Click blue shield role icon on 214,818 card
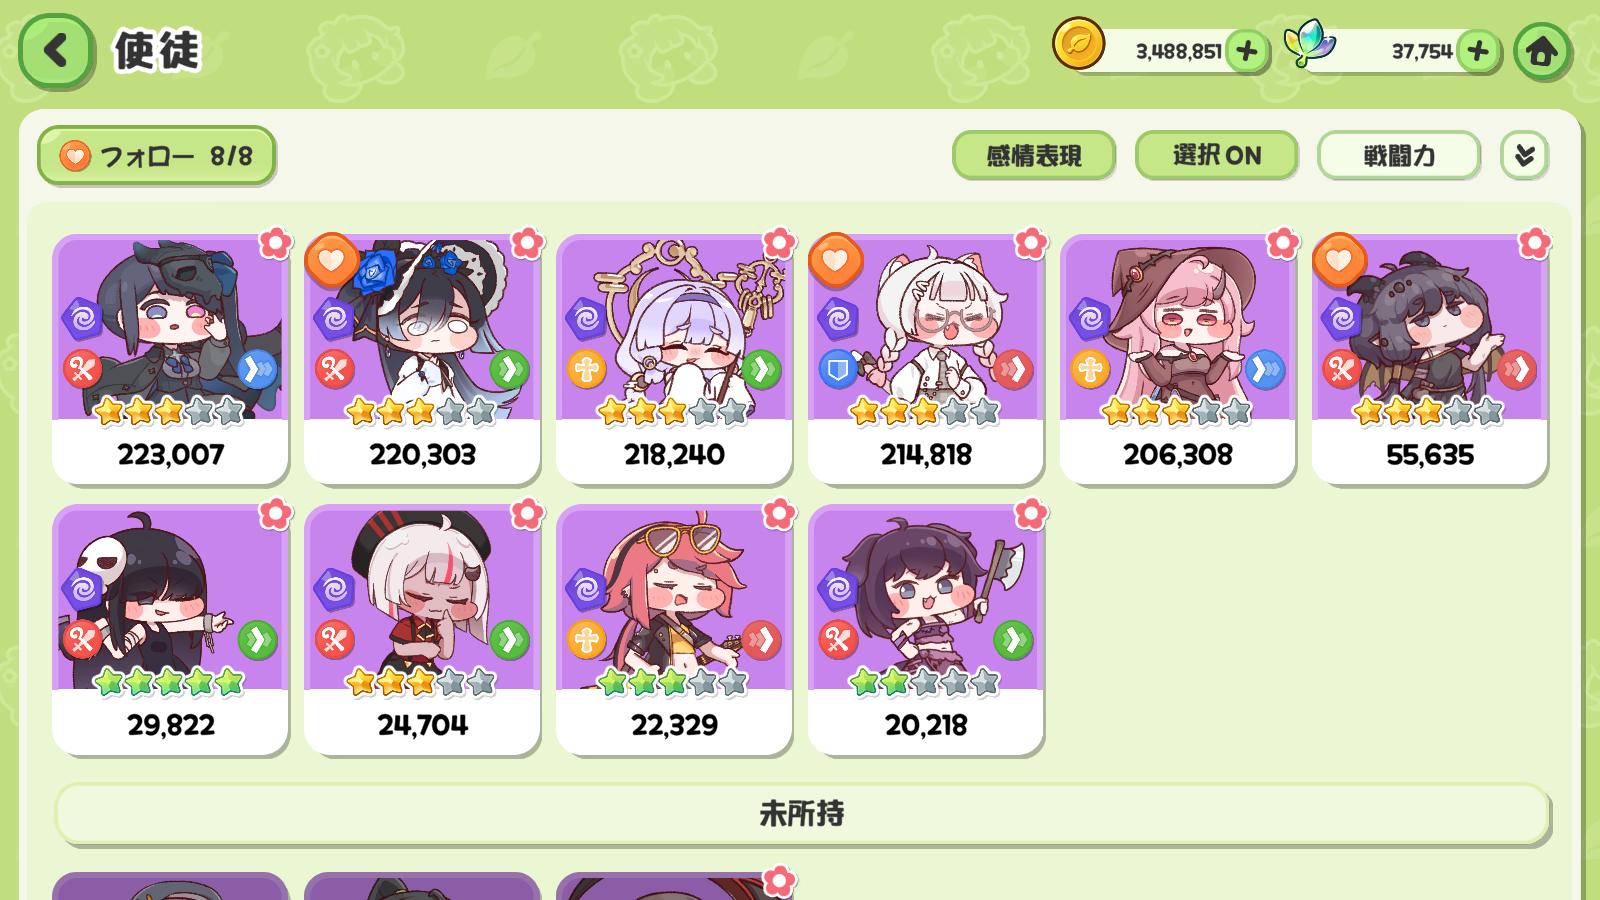The width and height of the screenshot is (1600, 900). click(x=838, y=370)
